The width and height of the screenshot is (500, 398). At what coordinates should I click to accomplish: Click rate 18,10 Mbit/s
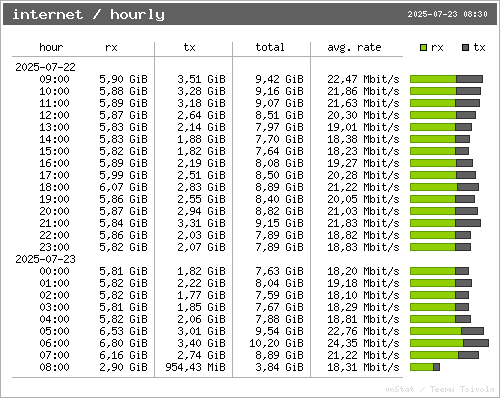(363, 295)
